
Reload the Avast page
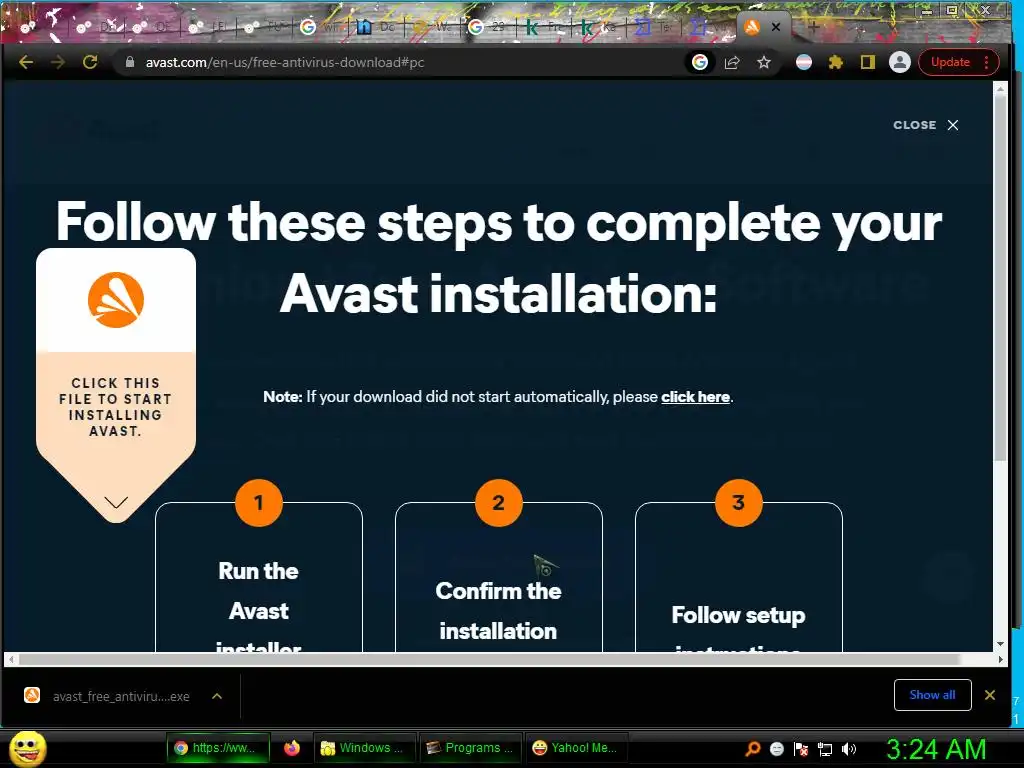click(x=90, y=62)
